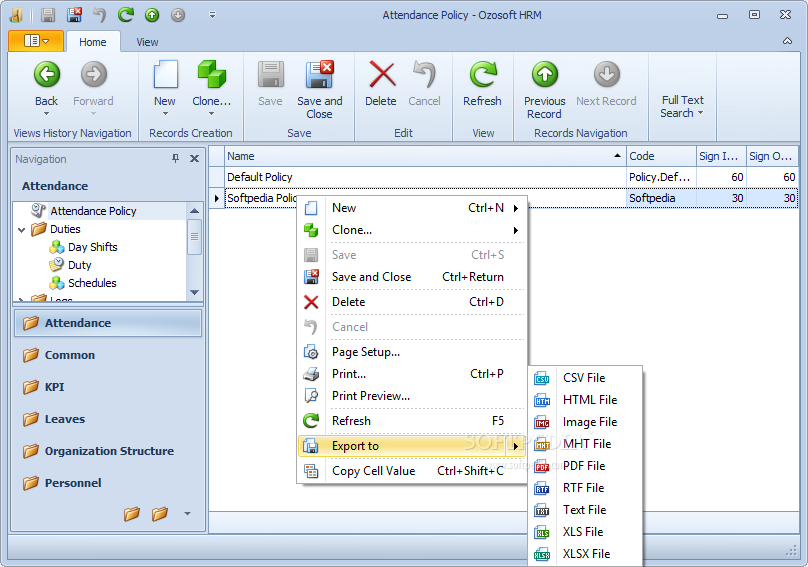Open the Clone... dropdown arrow in ribbon

tap(211, 114)
